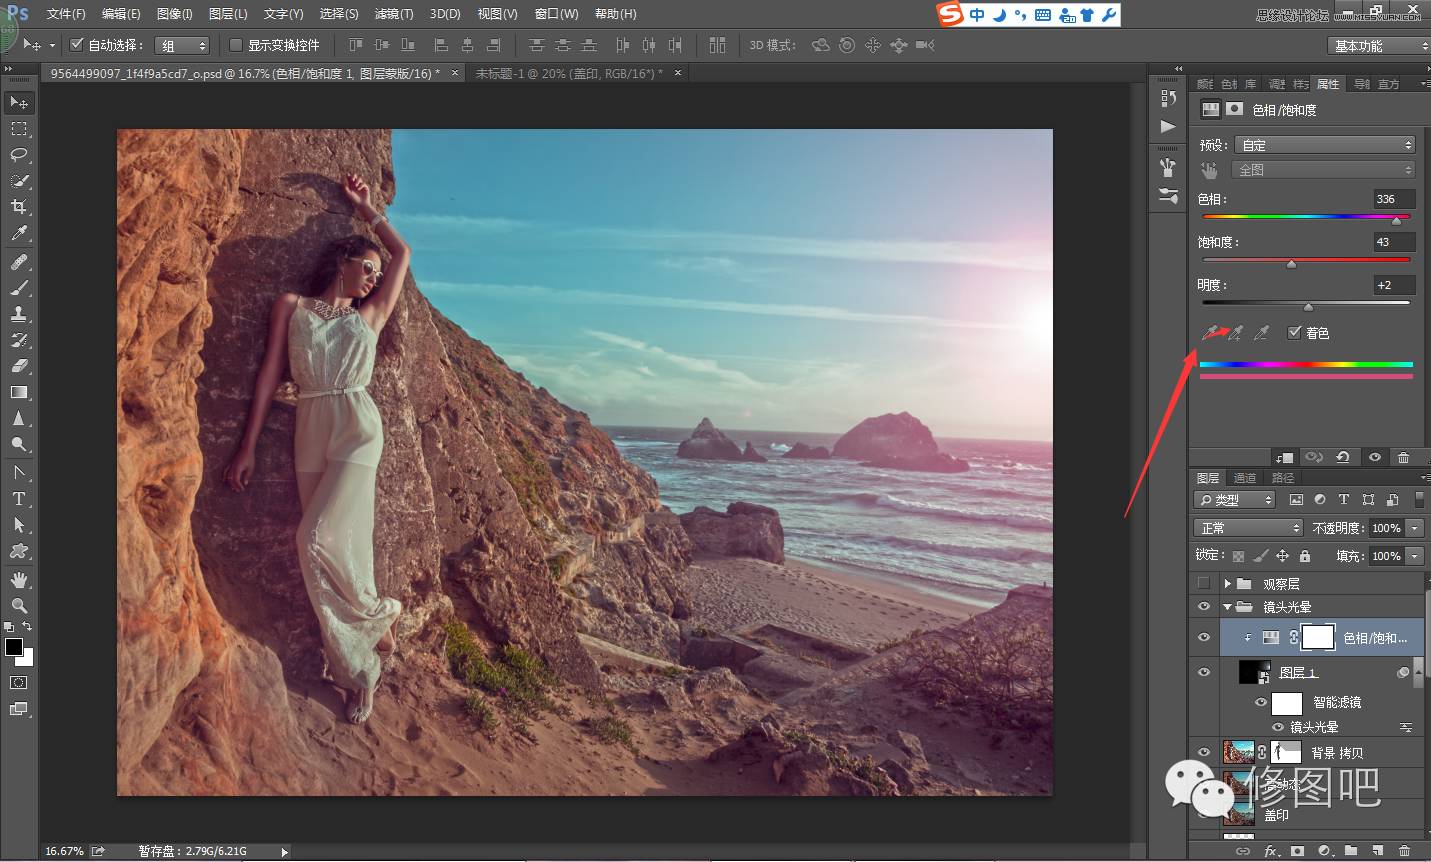Adjust the 明度 lightness slider handle
This screenshot has height=862, width=1431.
1308,307
